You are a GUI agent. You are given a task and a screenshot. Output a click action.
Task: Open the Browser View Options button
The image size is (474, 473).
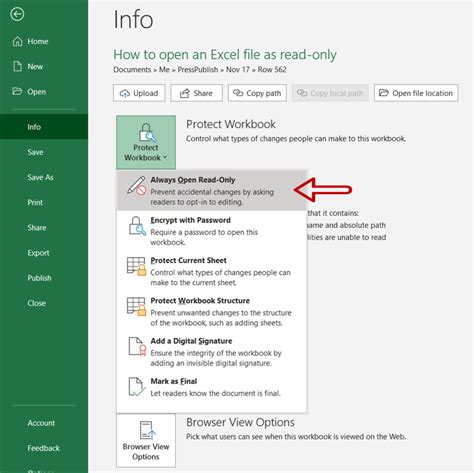(146, 440)
